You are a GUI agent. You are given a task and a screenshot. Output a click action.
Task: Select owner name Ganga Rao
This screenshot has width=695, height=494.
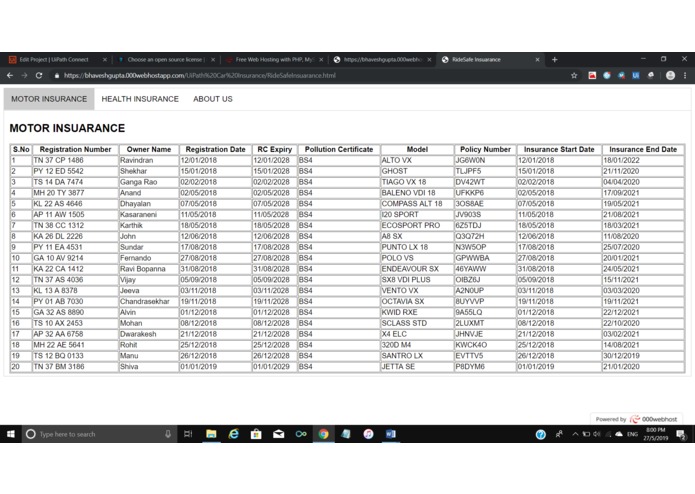point(149,182)
